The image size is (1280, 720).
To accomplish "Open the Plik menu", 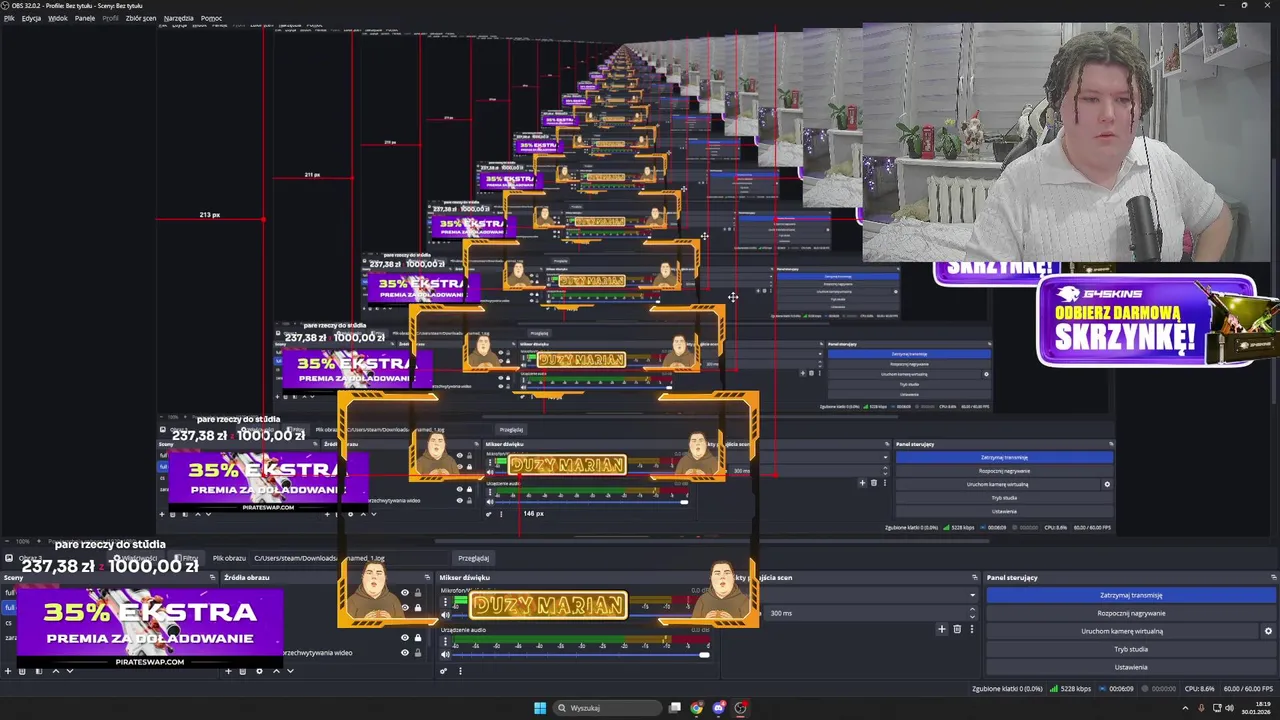I will pos(9,18).
